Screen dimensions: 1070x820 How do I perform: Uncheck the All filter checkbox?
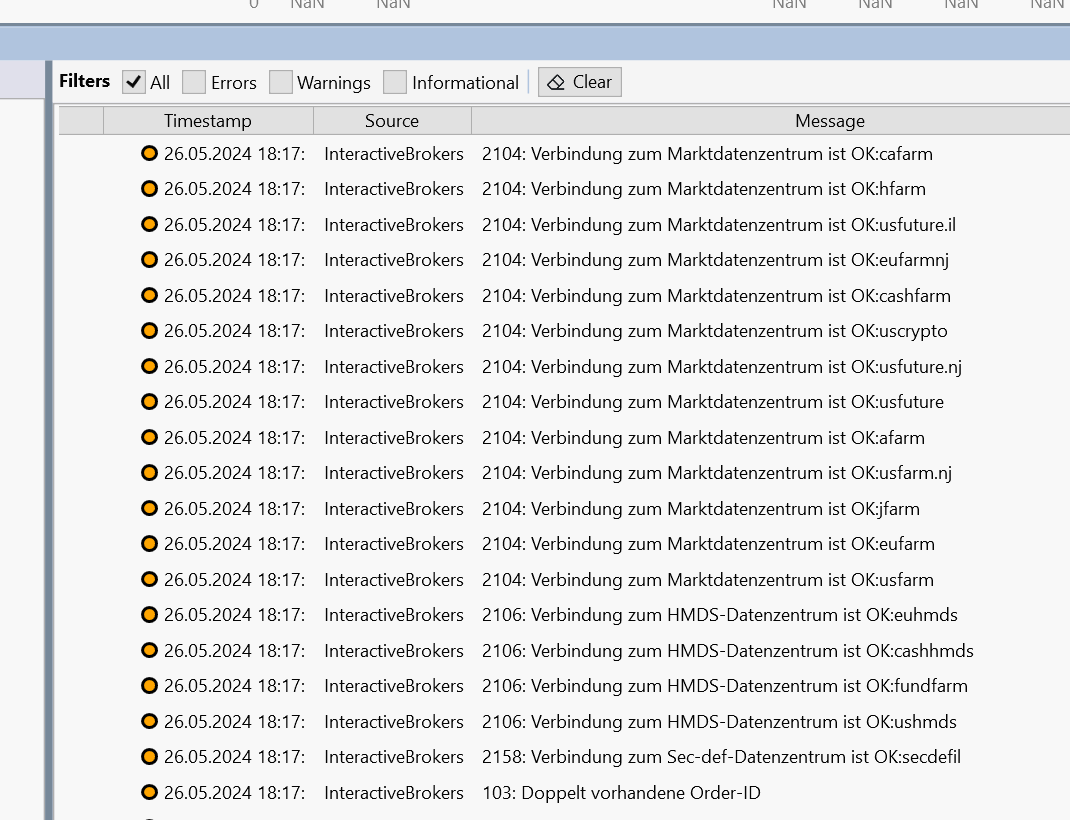[134, 82]
